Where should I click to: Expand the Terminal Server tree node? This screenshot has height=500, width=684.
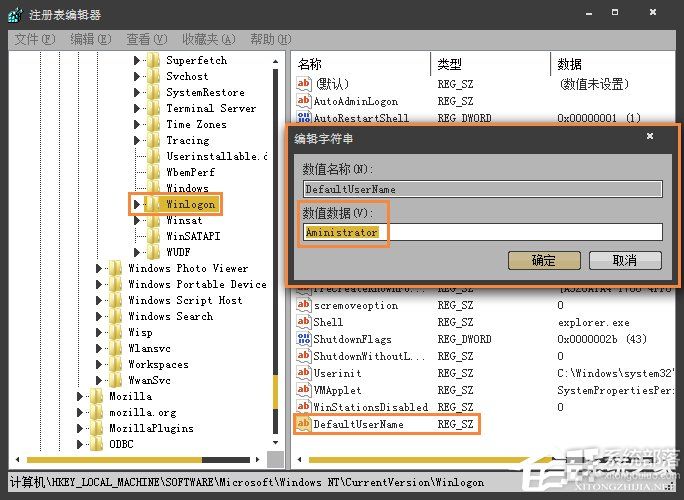[137, 108]
